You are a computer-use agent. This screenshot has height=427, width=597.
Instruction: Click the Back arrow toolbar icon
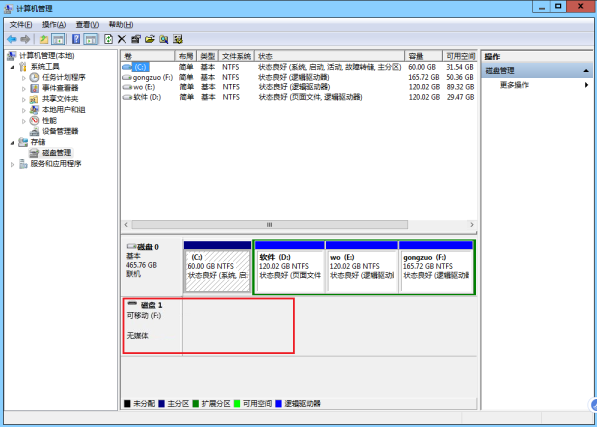(12, 39)
